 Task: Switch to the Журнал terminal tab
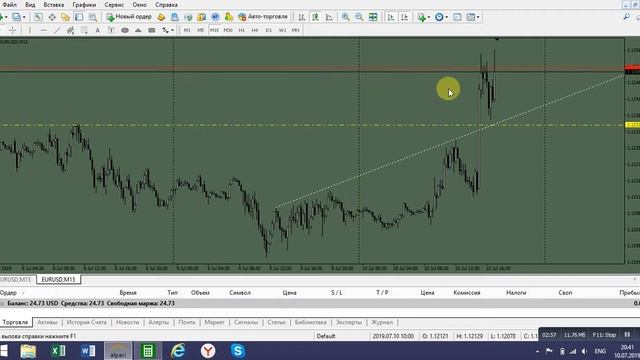pyautogui.click(x=382, y=322)
